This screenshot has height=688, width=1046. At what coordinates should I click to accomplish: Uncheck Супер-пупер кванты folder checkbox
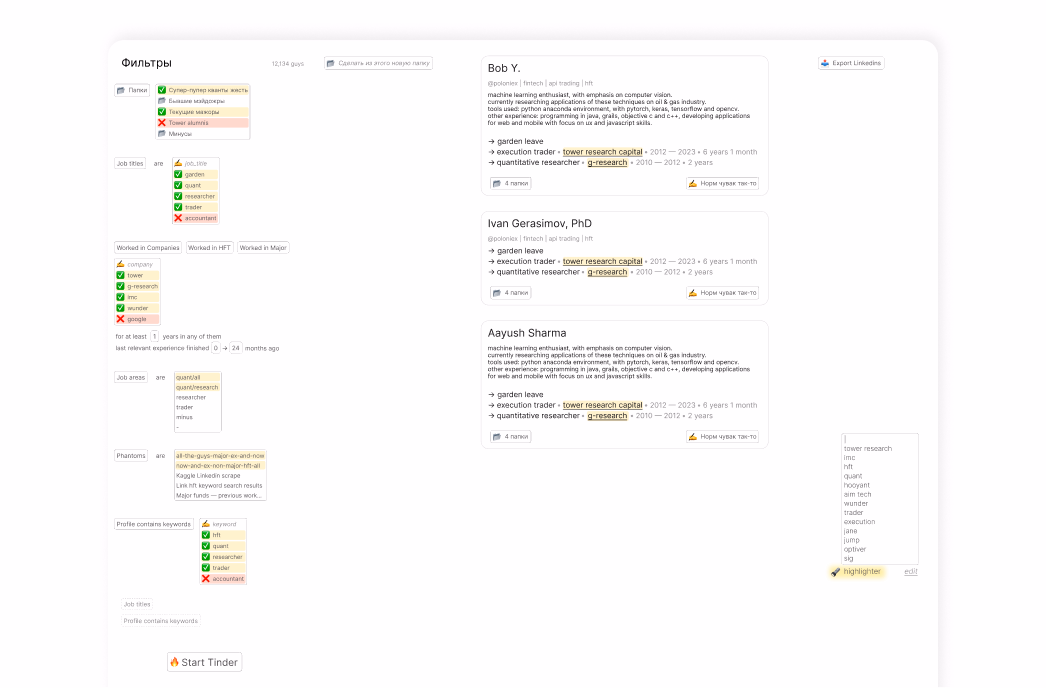point(161,90)
